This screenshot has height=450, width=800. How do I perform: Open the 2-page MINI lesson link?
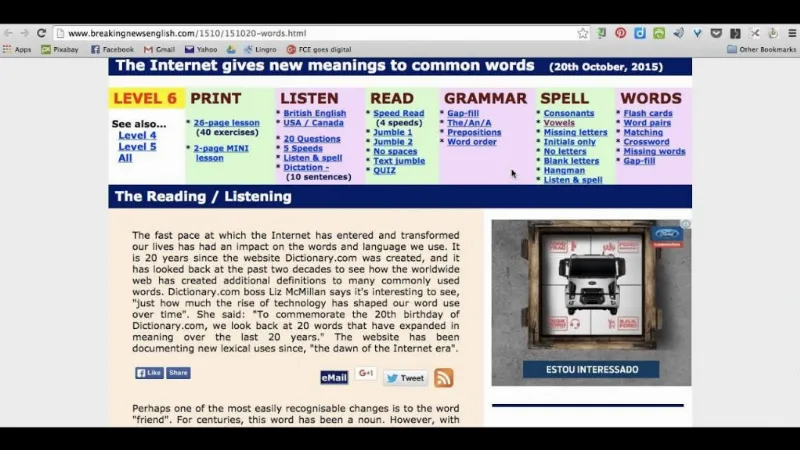(221, 153)
